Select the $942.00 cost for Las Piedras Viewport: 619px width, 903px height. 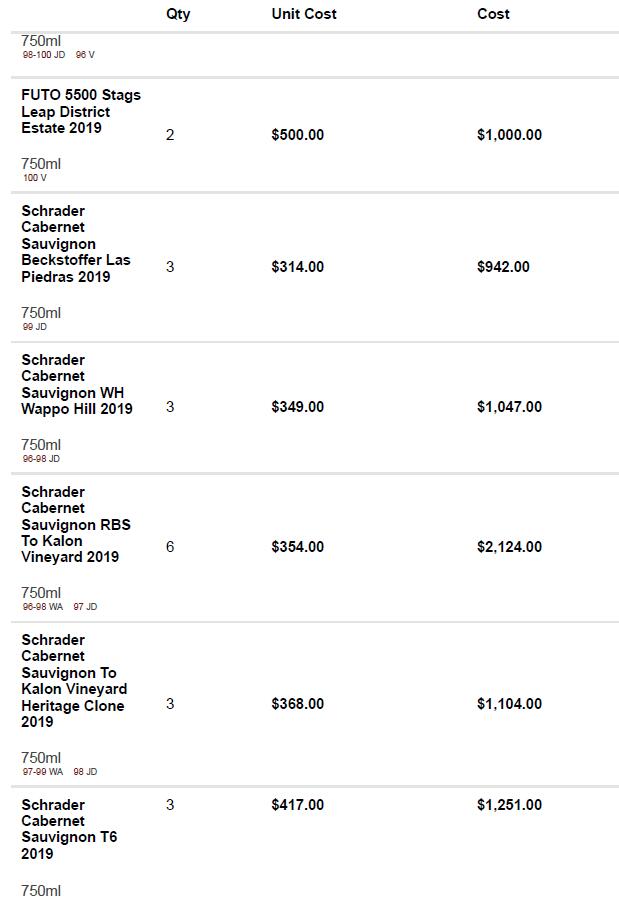503,267
